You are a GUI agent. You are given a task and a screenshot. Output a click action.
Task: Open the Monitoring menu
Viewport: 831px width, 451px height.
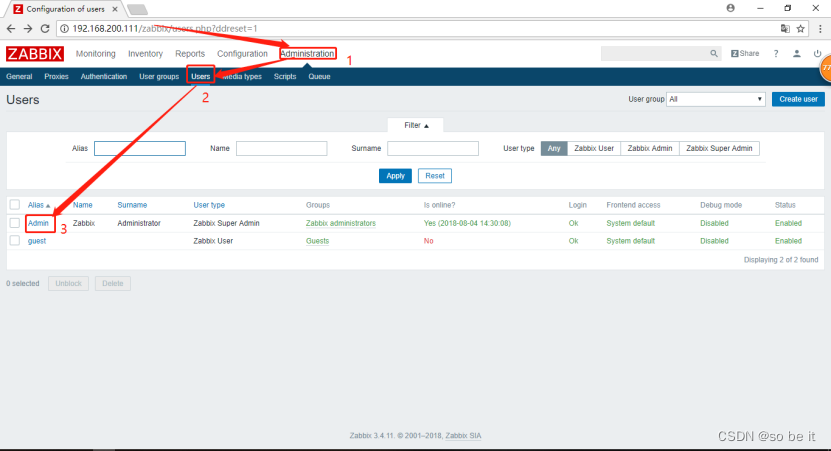[x=95, y=54]
